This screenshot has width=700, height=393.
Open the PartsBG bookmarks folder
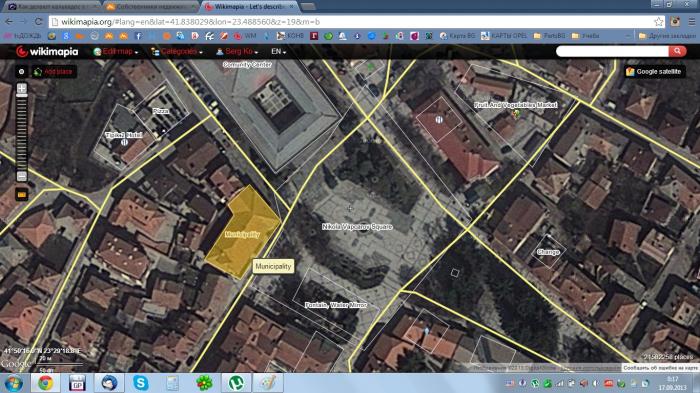(x=549, y=36)
